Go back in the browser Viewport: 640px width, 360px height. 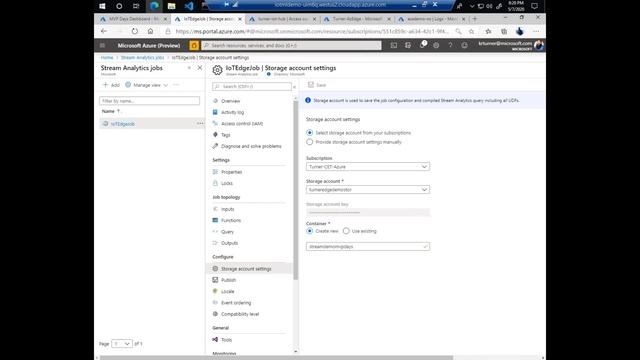pos(104,31)
